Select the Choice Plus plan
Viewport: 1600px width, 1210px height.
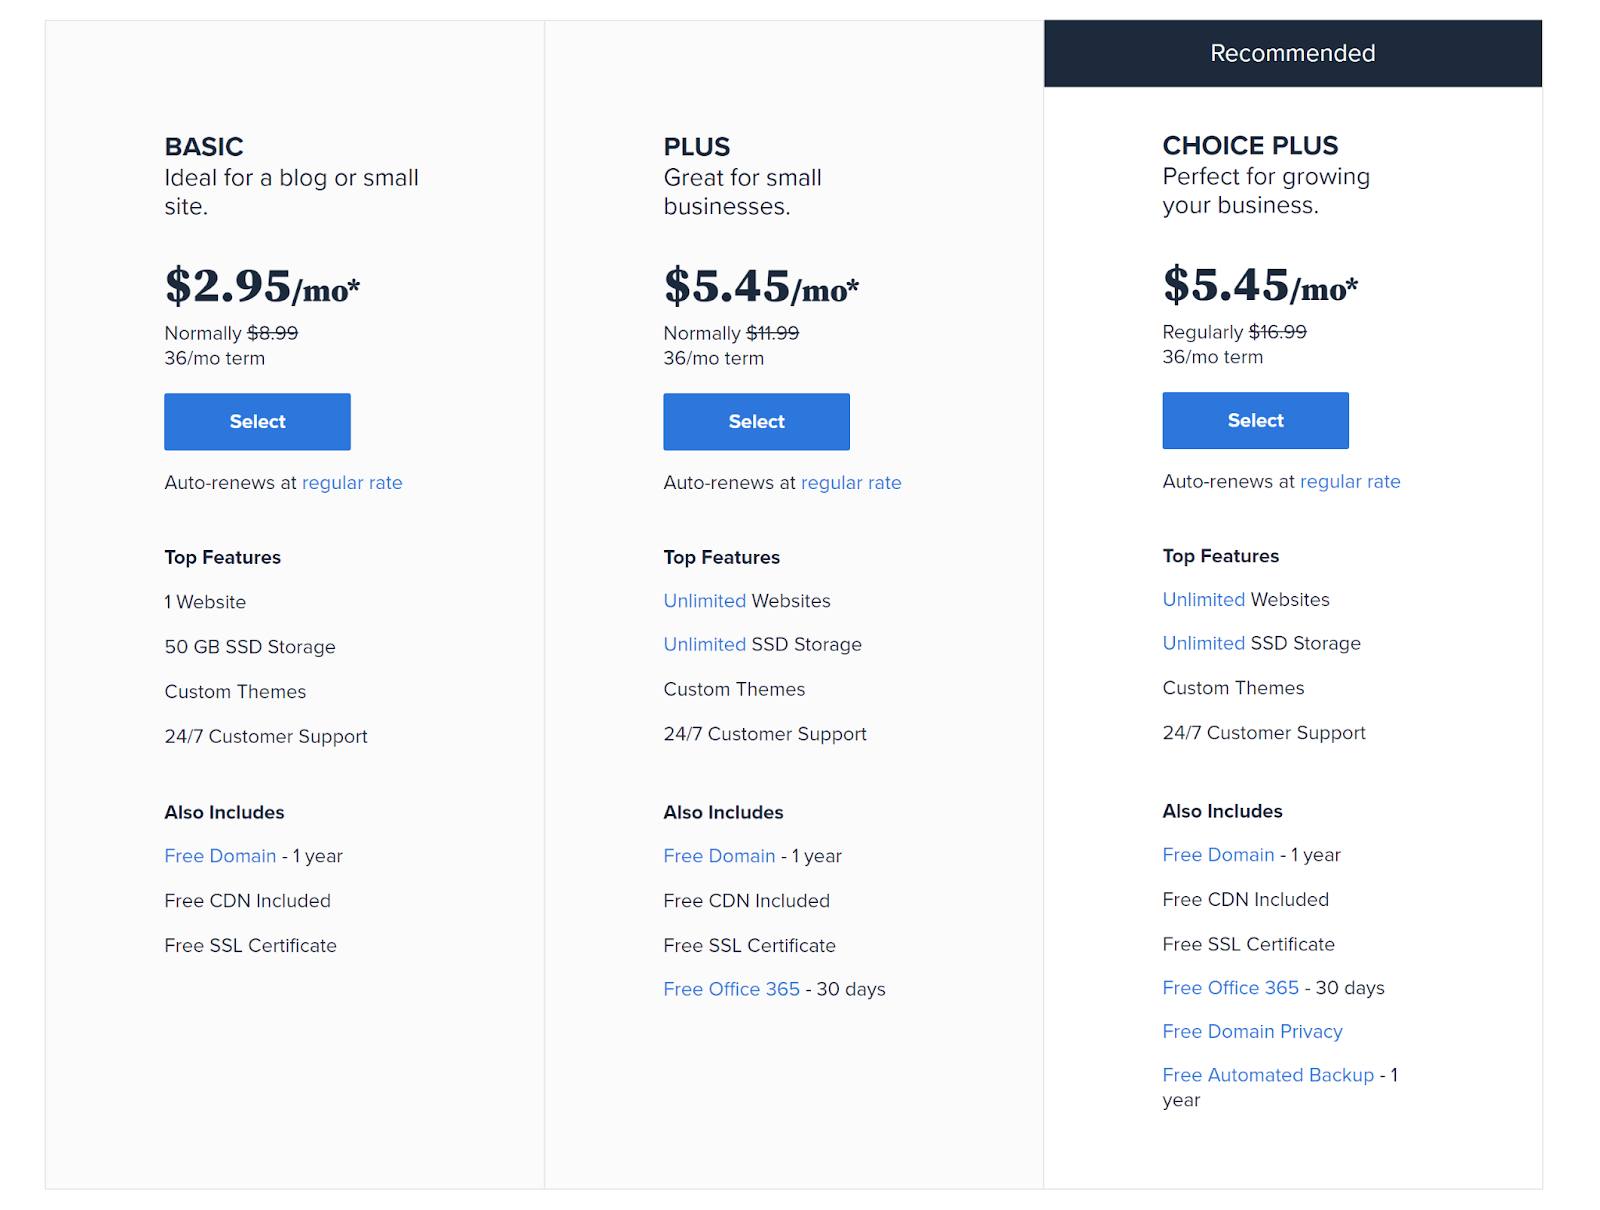click(x=1255, y=420)
